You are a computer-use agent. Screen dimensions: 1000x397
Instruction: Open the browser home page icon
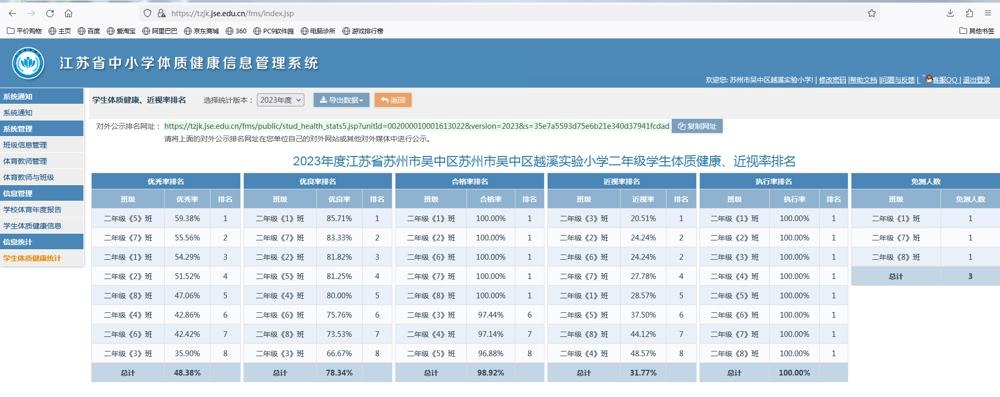[x=68, y=13]
